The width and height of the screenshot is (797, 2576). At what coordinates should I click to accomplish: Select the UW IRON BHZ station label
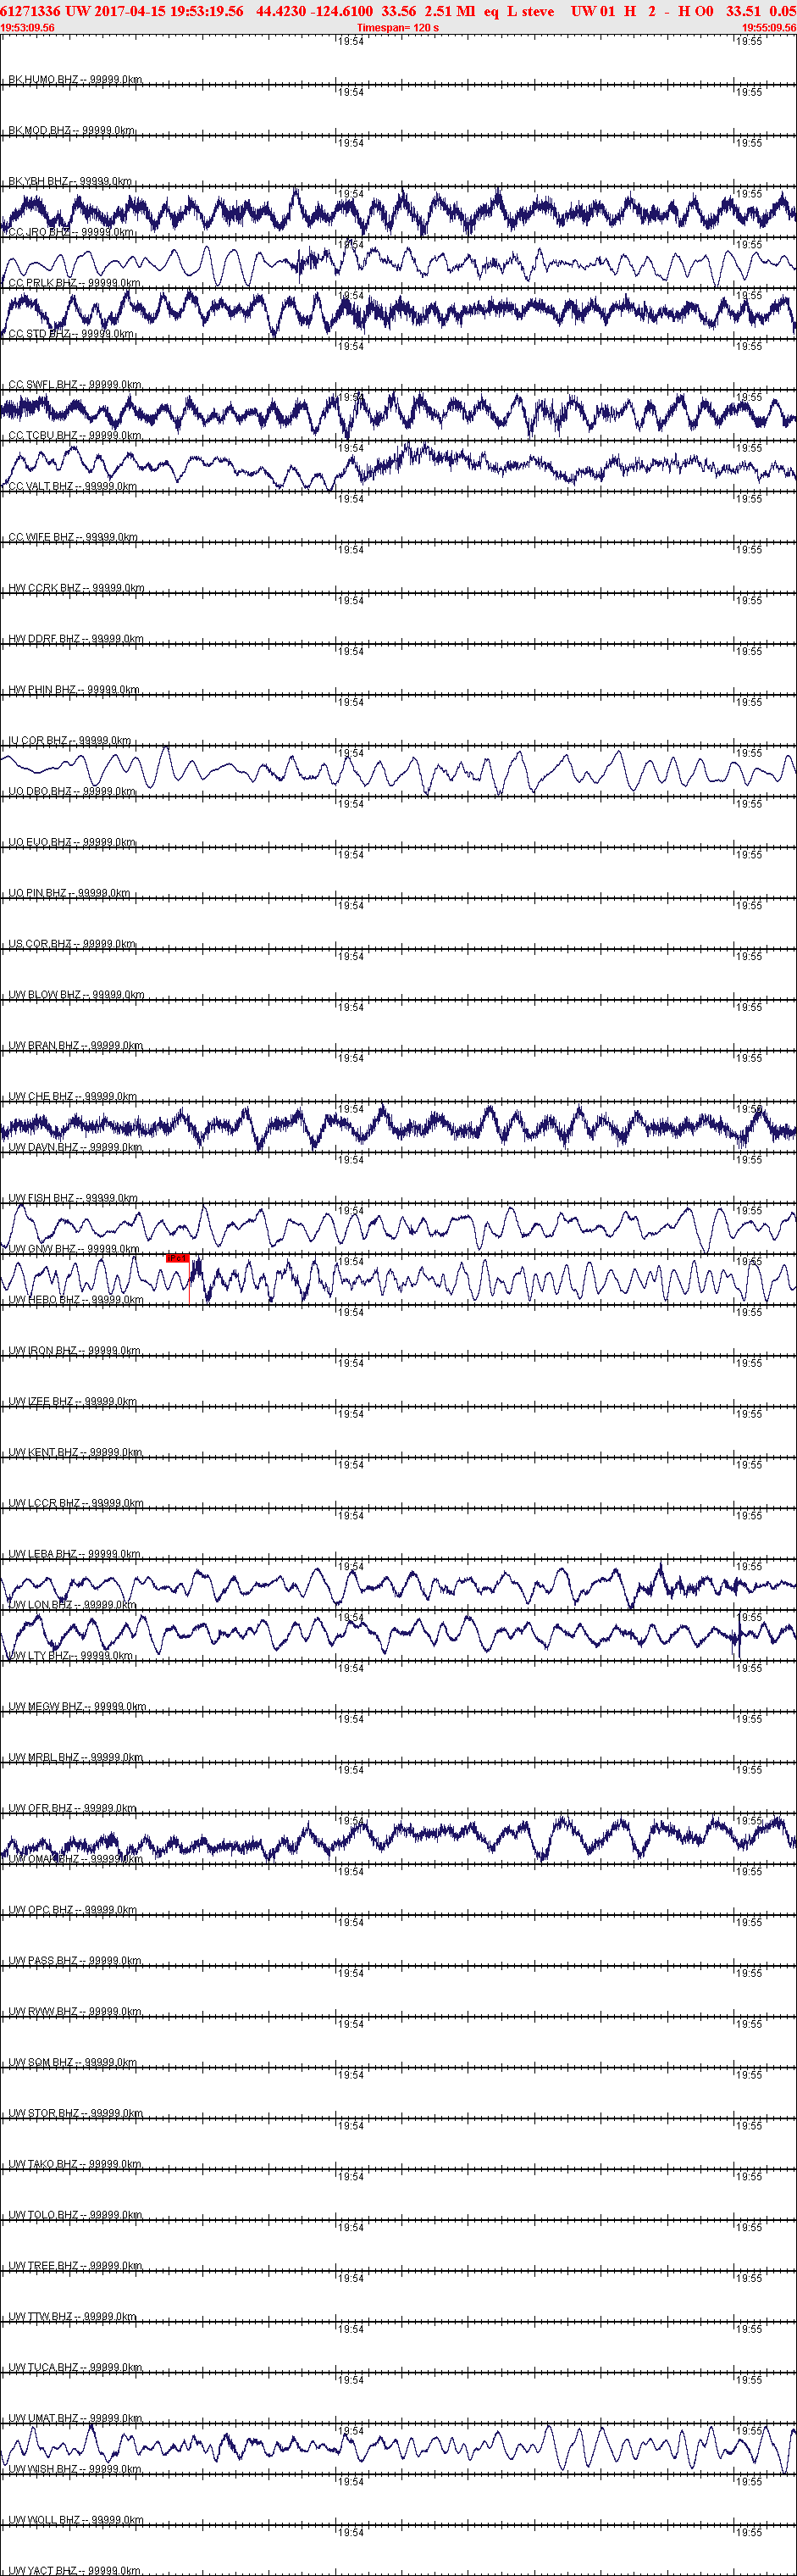pyautogui.click(x=74, y=1351)
